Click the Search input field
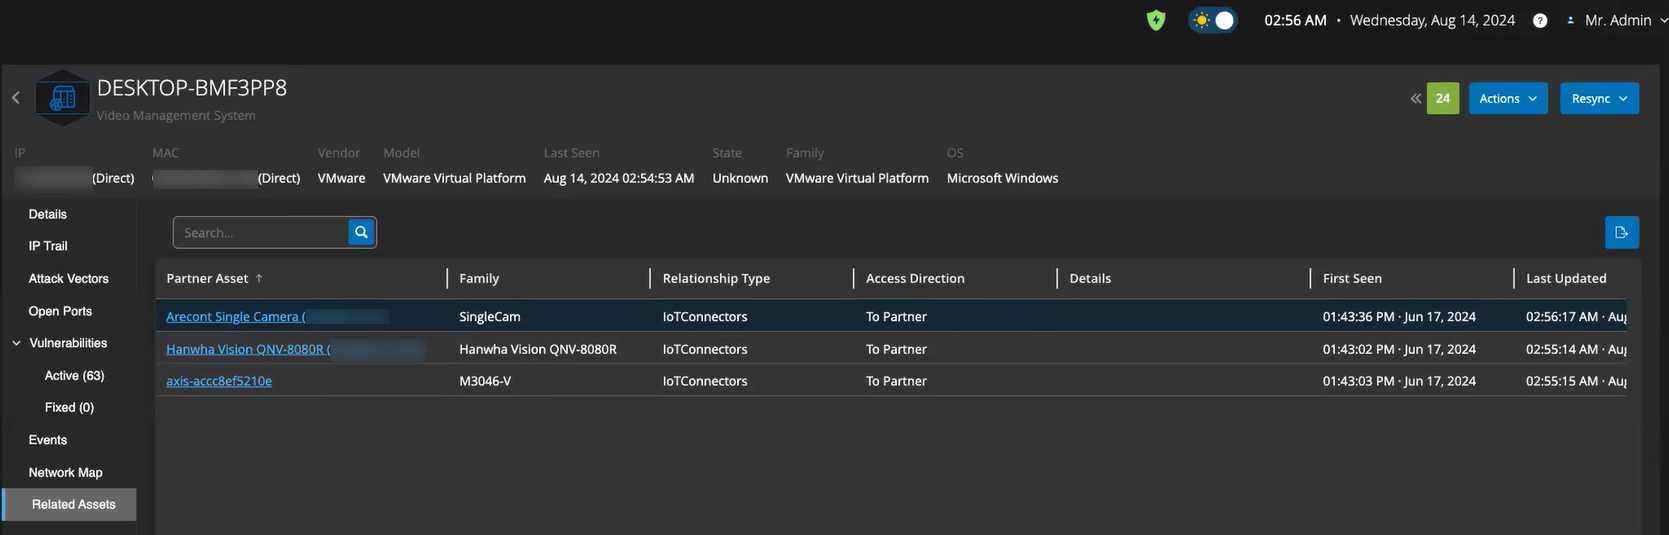This screenshot has width=1669, height=535. 260,232
